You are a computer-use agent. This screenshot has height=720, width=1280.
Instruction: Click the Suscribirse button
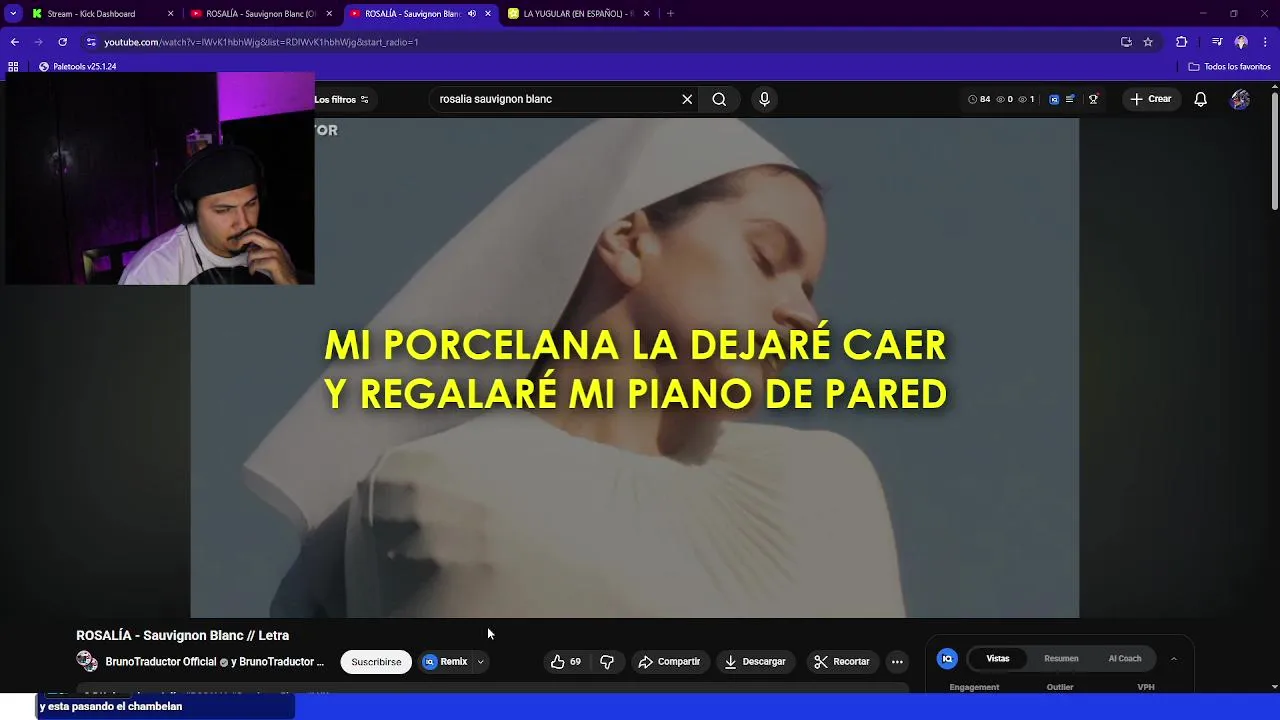pyautogui.click(x=376, y=662)
